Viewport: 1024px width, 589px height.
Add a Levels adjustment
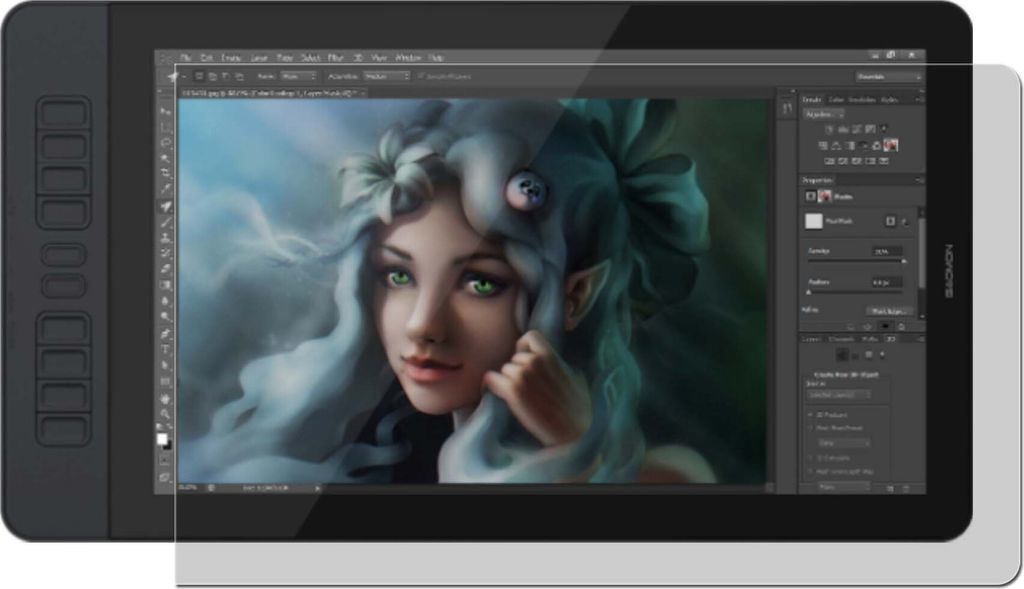pyautogui.click(x=843, y=129)
